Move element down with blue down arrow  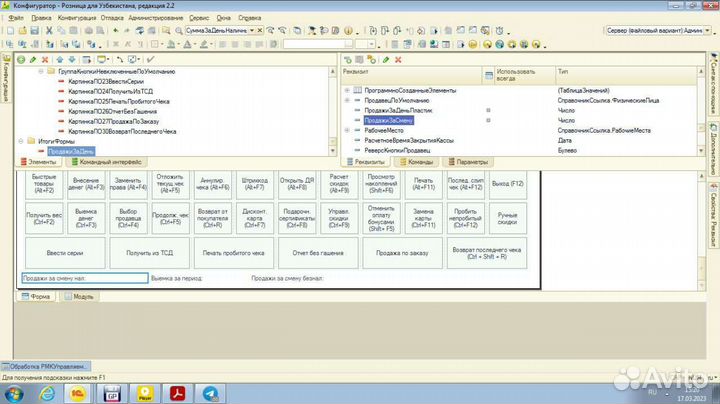click(72, 60)
